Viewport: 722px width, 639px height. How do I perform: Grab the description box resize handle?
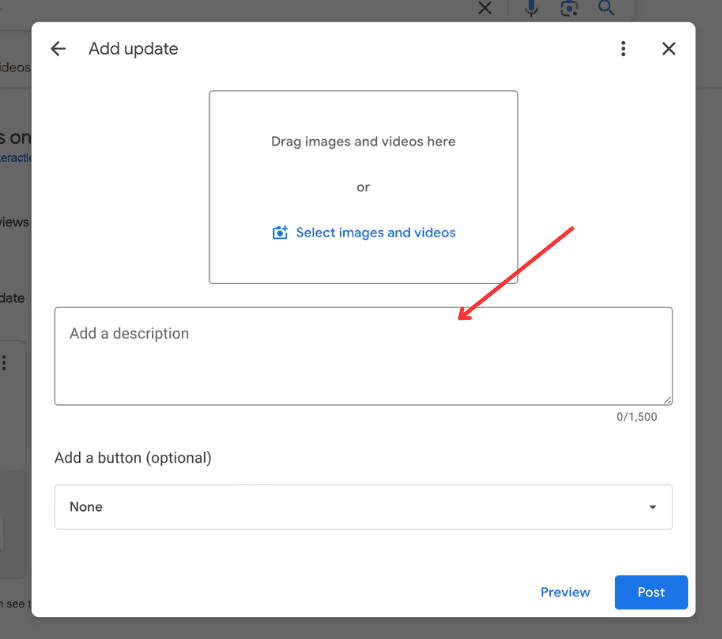coord(668,401)
